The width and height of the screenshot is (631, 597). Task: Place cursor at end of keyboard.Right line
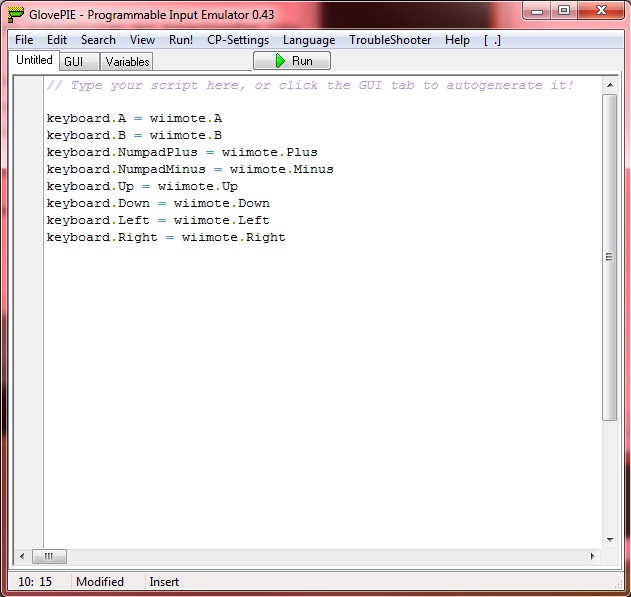pos(287,237)
